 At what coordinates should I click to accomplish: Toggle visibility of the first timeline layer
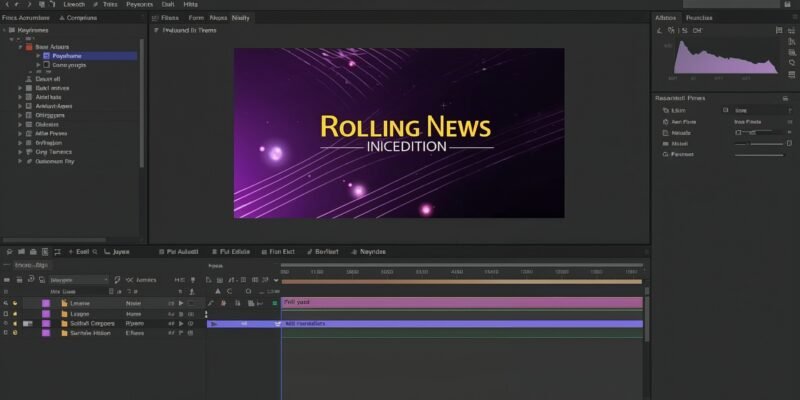5,302
